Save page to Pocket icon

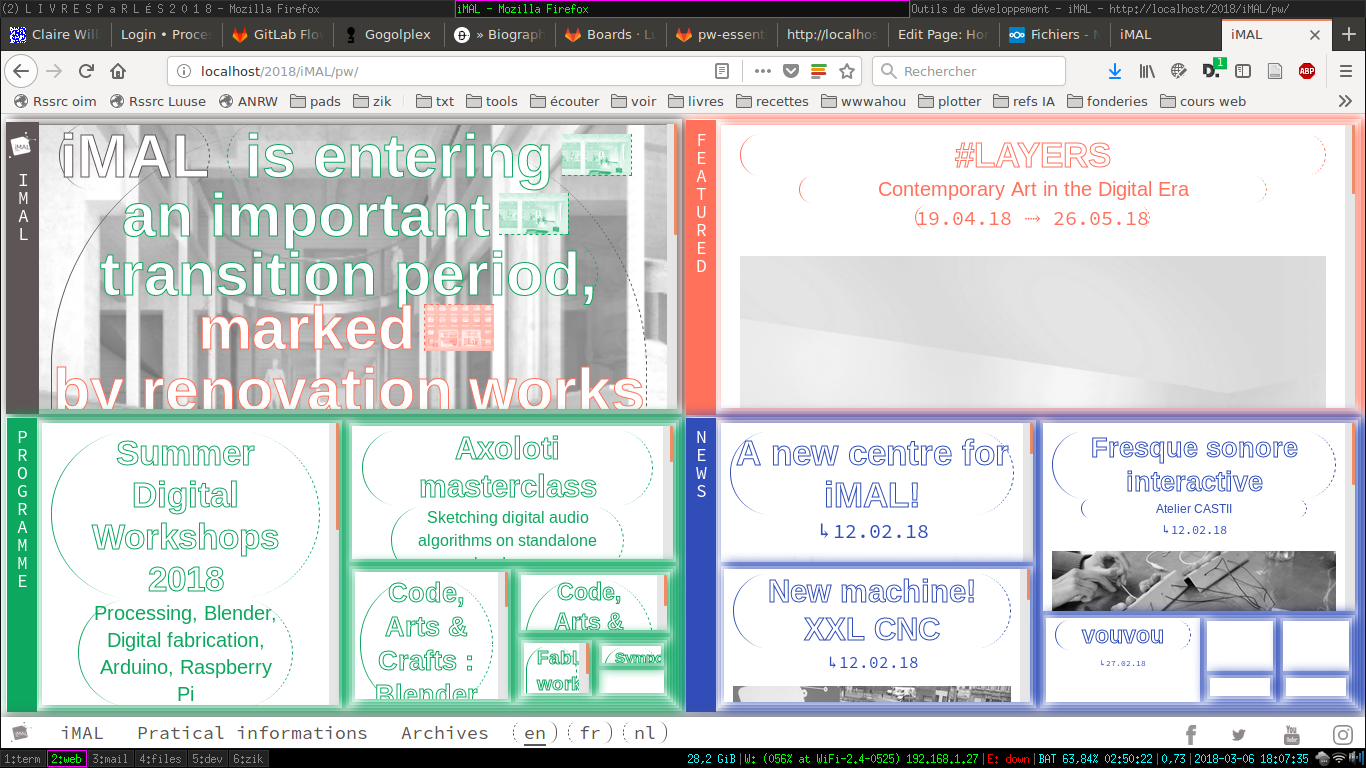791,71
